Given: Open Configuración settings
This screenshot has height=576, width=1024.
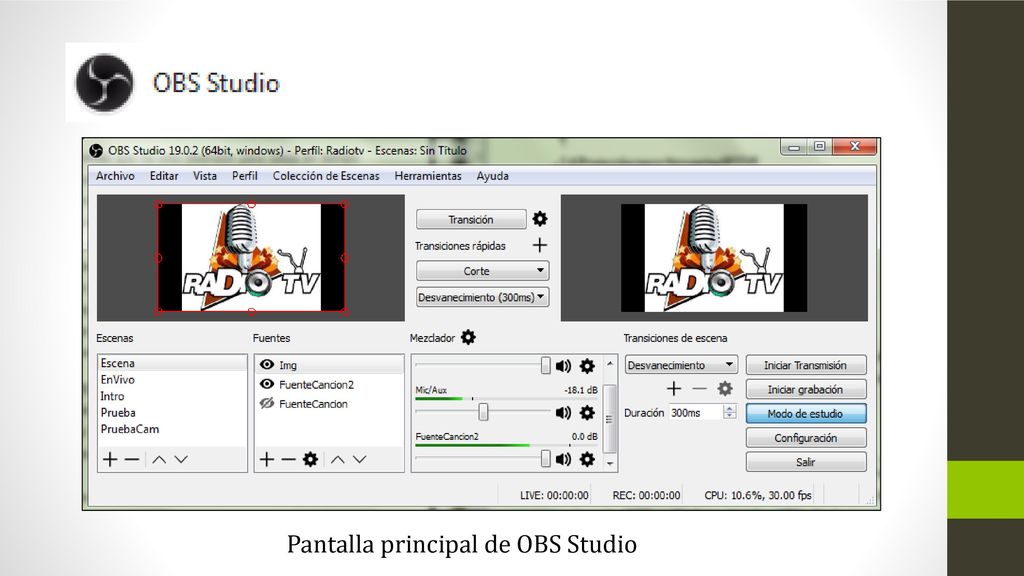Looking at the screenshot, I should point(806,438).
